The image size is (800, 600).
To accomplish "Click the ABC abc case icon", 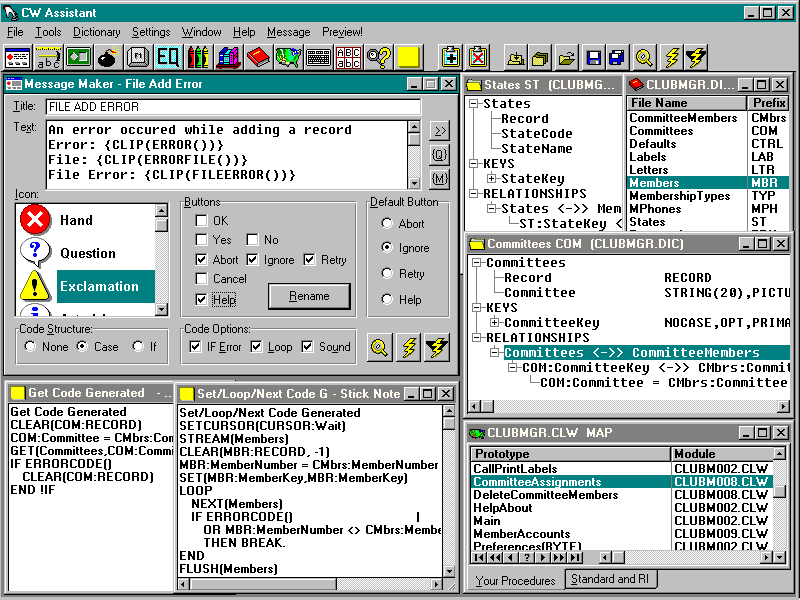I will click(348, 57).
